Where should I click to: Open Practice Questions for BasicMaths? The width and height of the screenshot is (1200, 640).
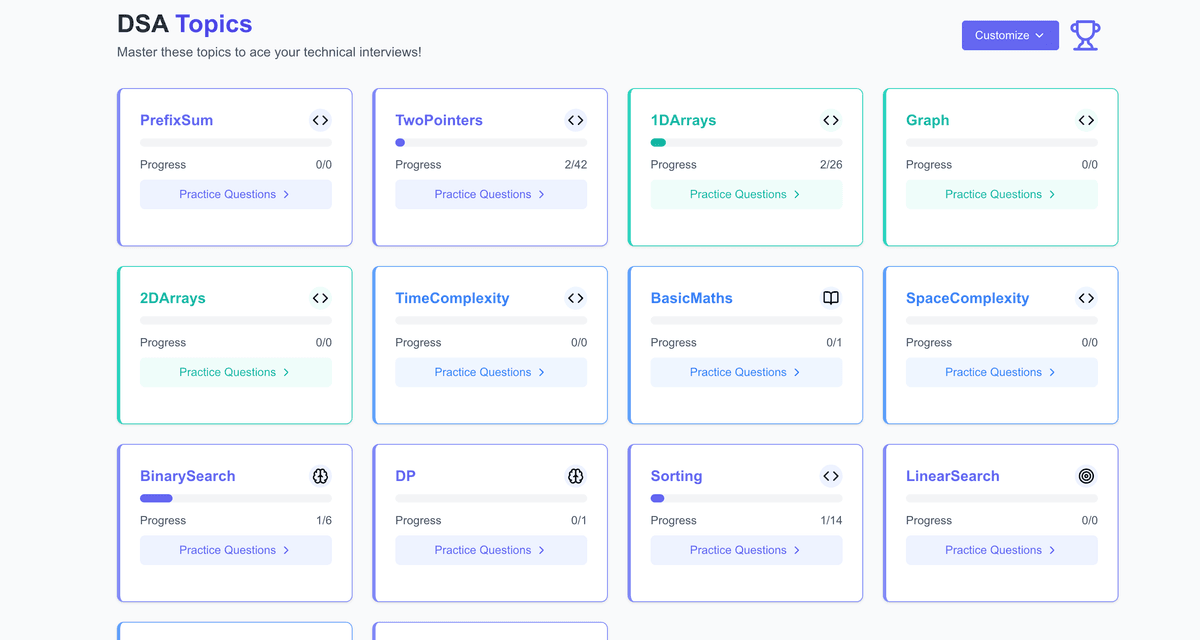(747, 372)
